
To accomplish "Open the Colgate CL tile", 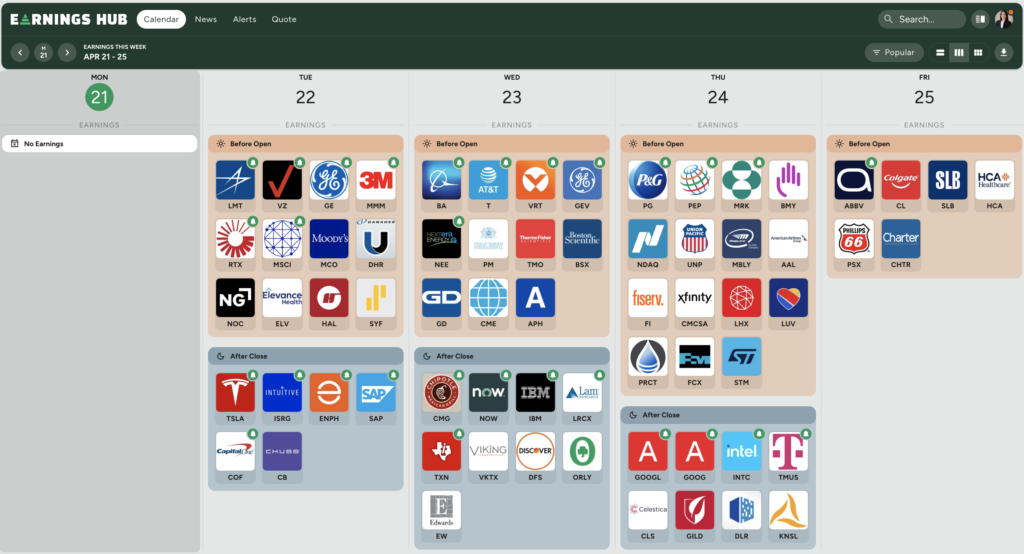I will [x=901, y=186].
